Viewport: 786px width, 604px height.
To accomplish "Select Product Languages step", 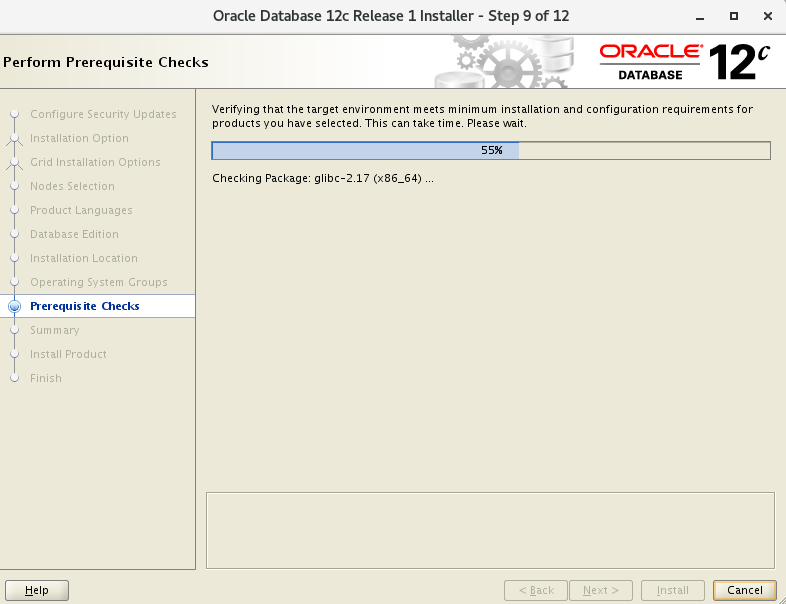I will tap(81, 210).
